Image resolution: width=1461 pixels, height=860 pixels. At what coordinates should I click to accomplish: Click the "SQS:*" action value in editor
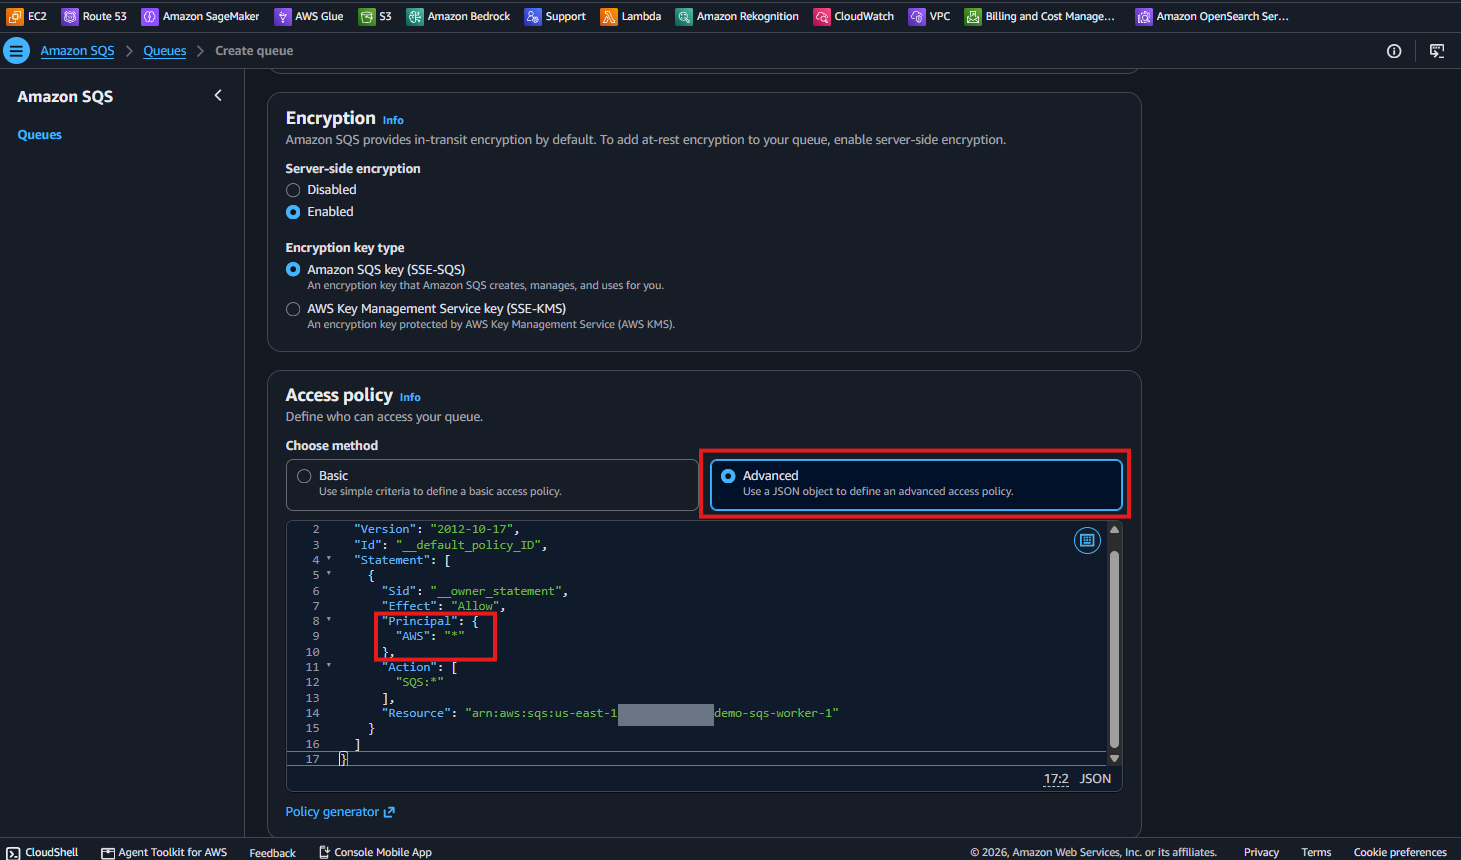point(419,682)
